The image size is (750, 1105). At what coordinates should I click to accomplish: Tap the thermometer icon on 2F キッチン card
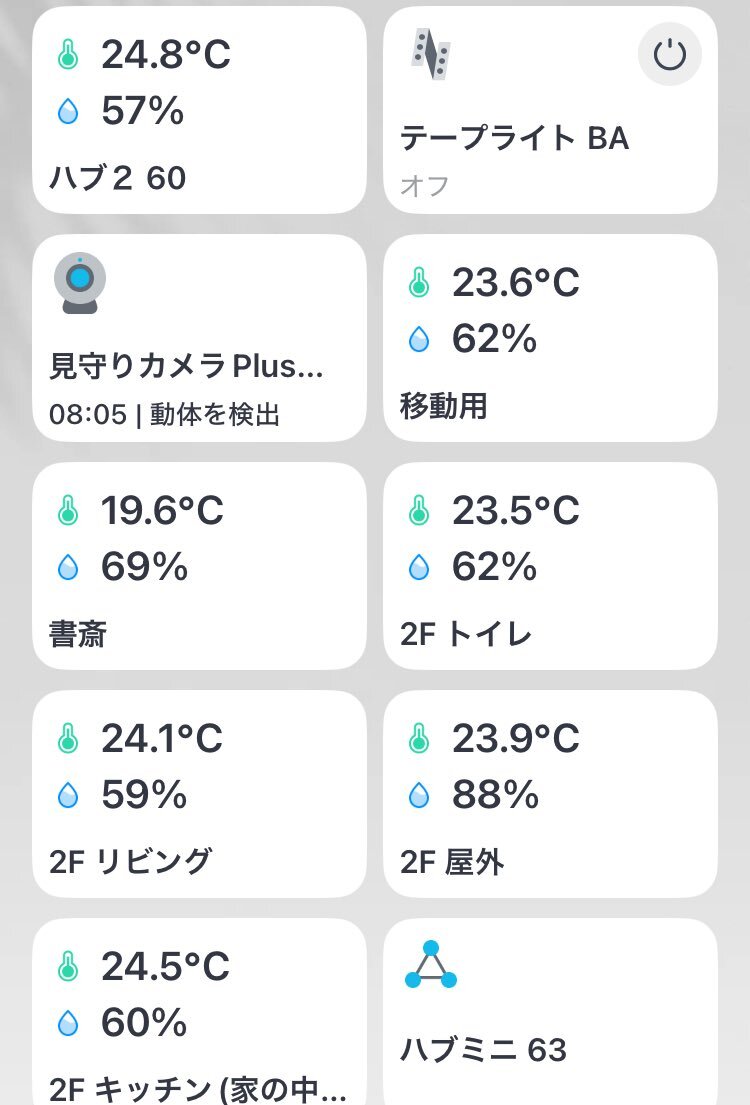pos(68,966)
